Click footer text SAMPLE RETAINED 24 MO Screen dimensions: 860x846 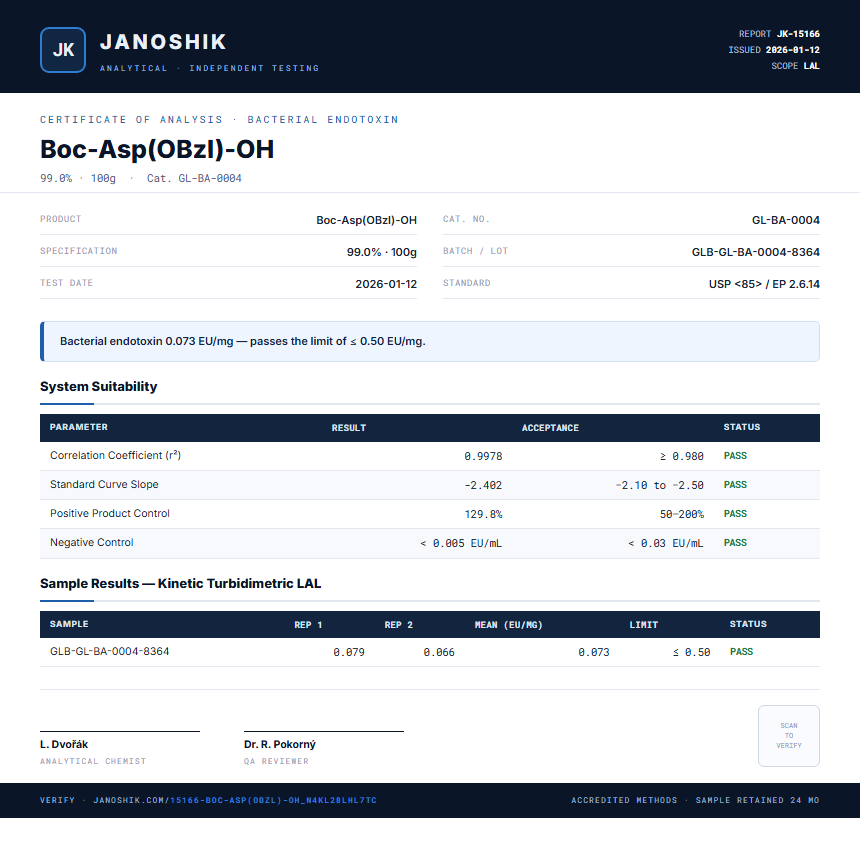757,800
